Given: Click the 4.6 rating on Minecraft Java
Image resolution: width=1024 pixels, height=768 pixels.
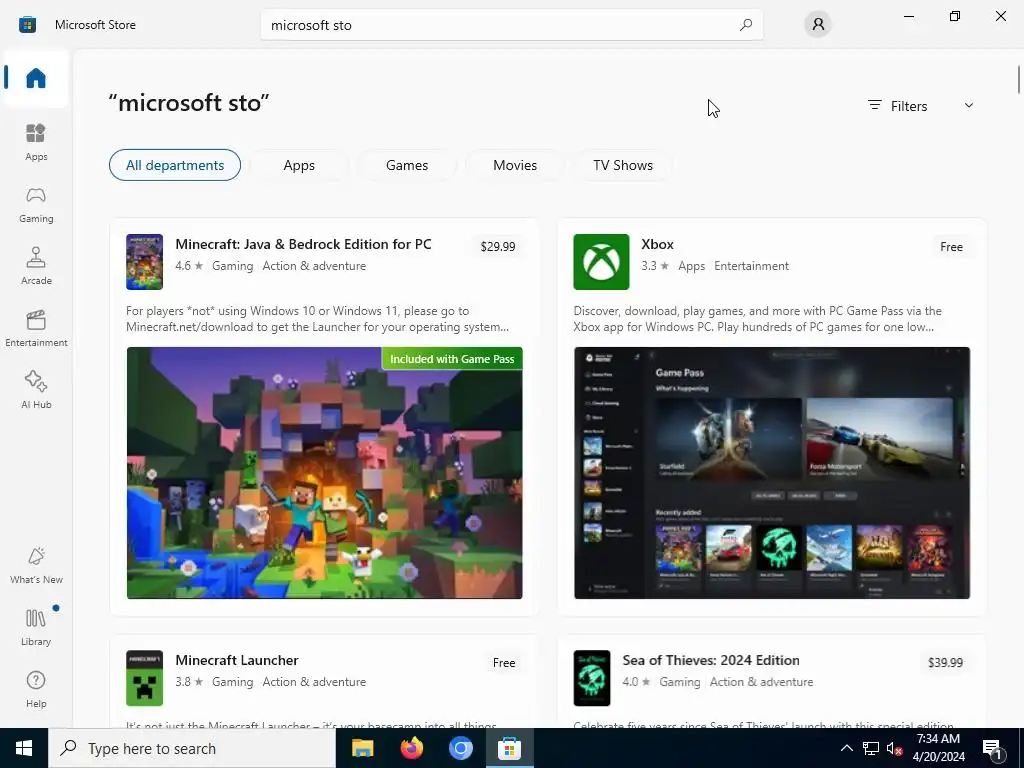Looking at the screenshot, I should click(189, 266).
